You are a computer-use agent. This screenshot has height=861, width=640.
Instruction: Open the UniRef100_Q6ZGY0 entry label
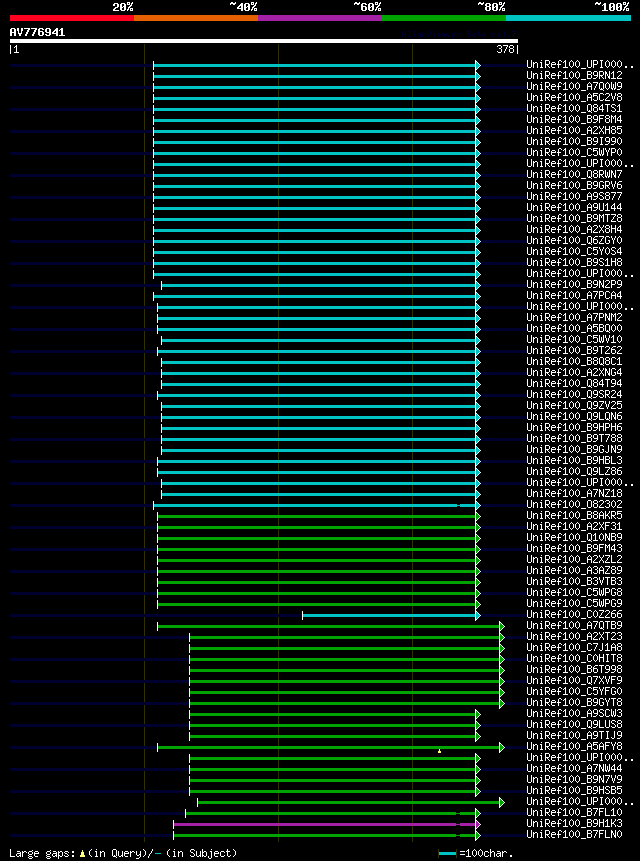[x=574, y=240]
